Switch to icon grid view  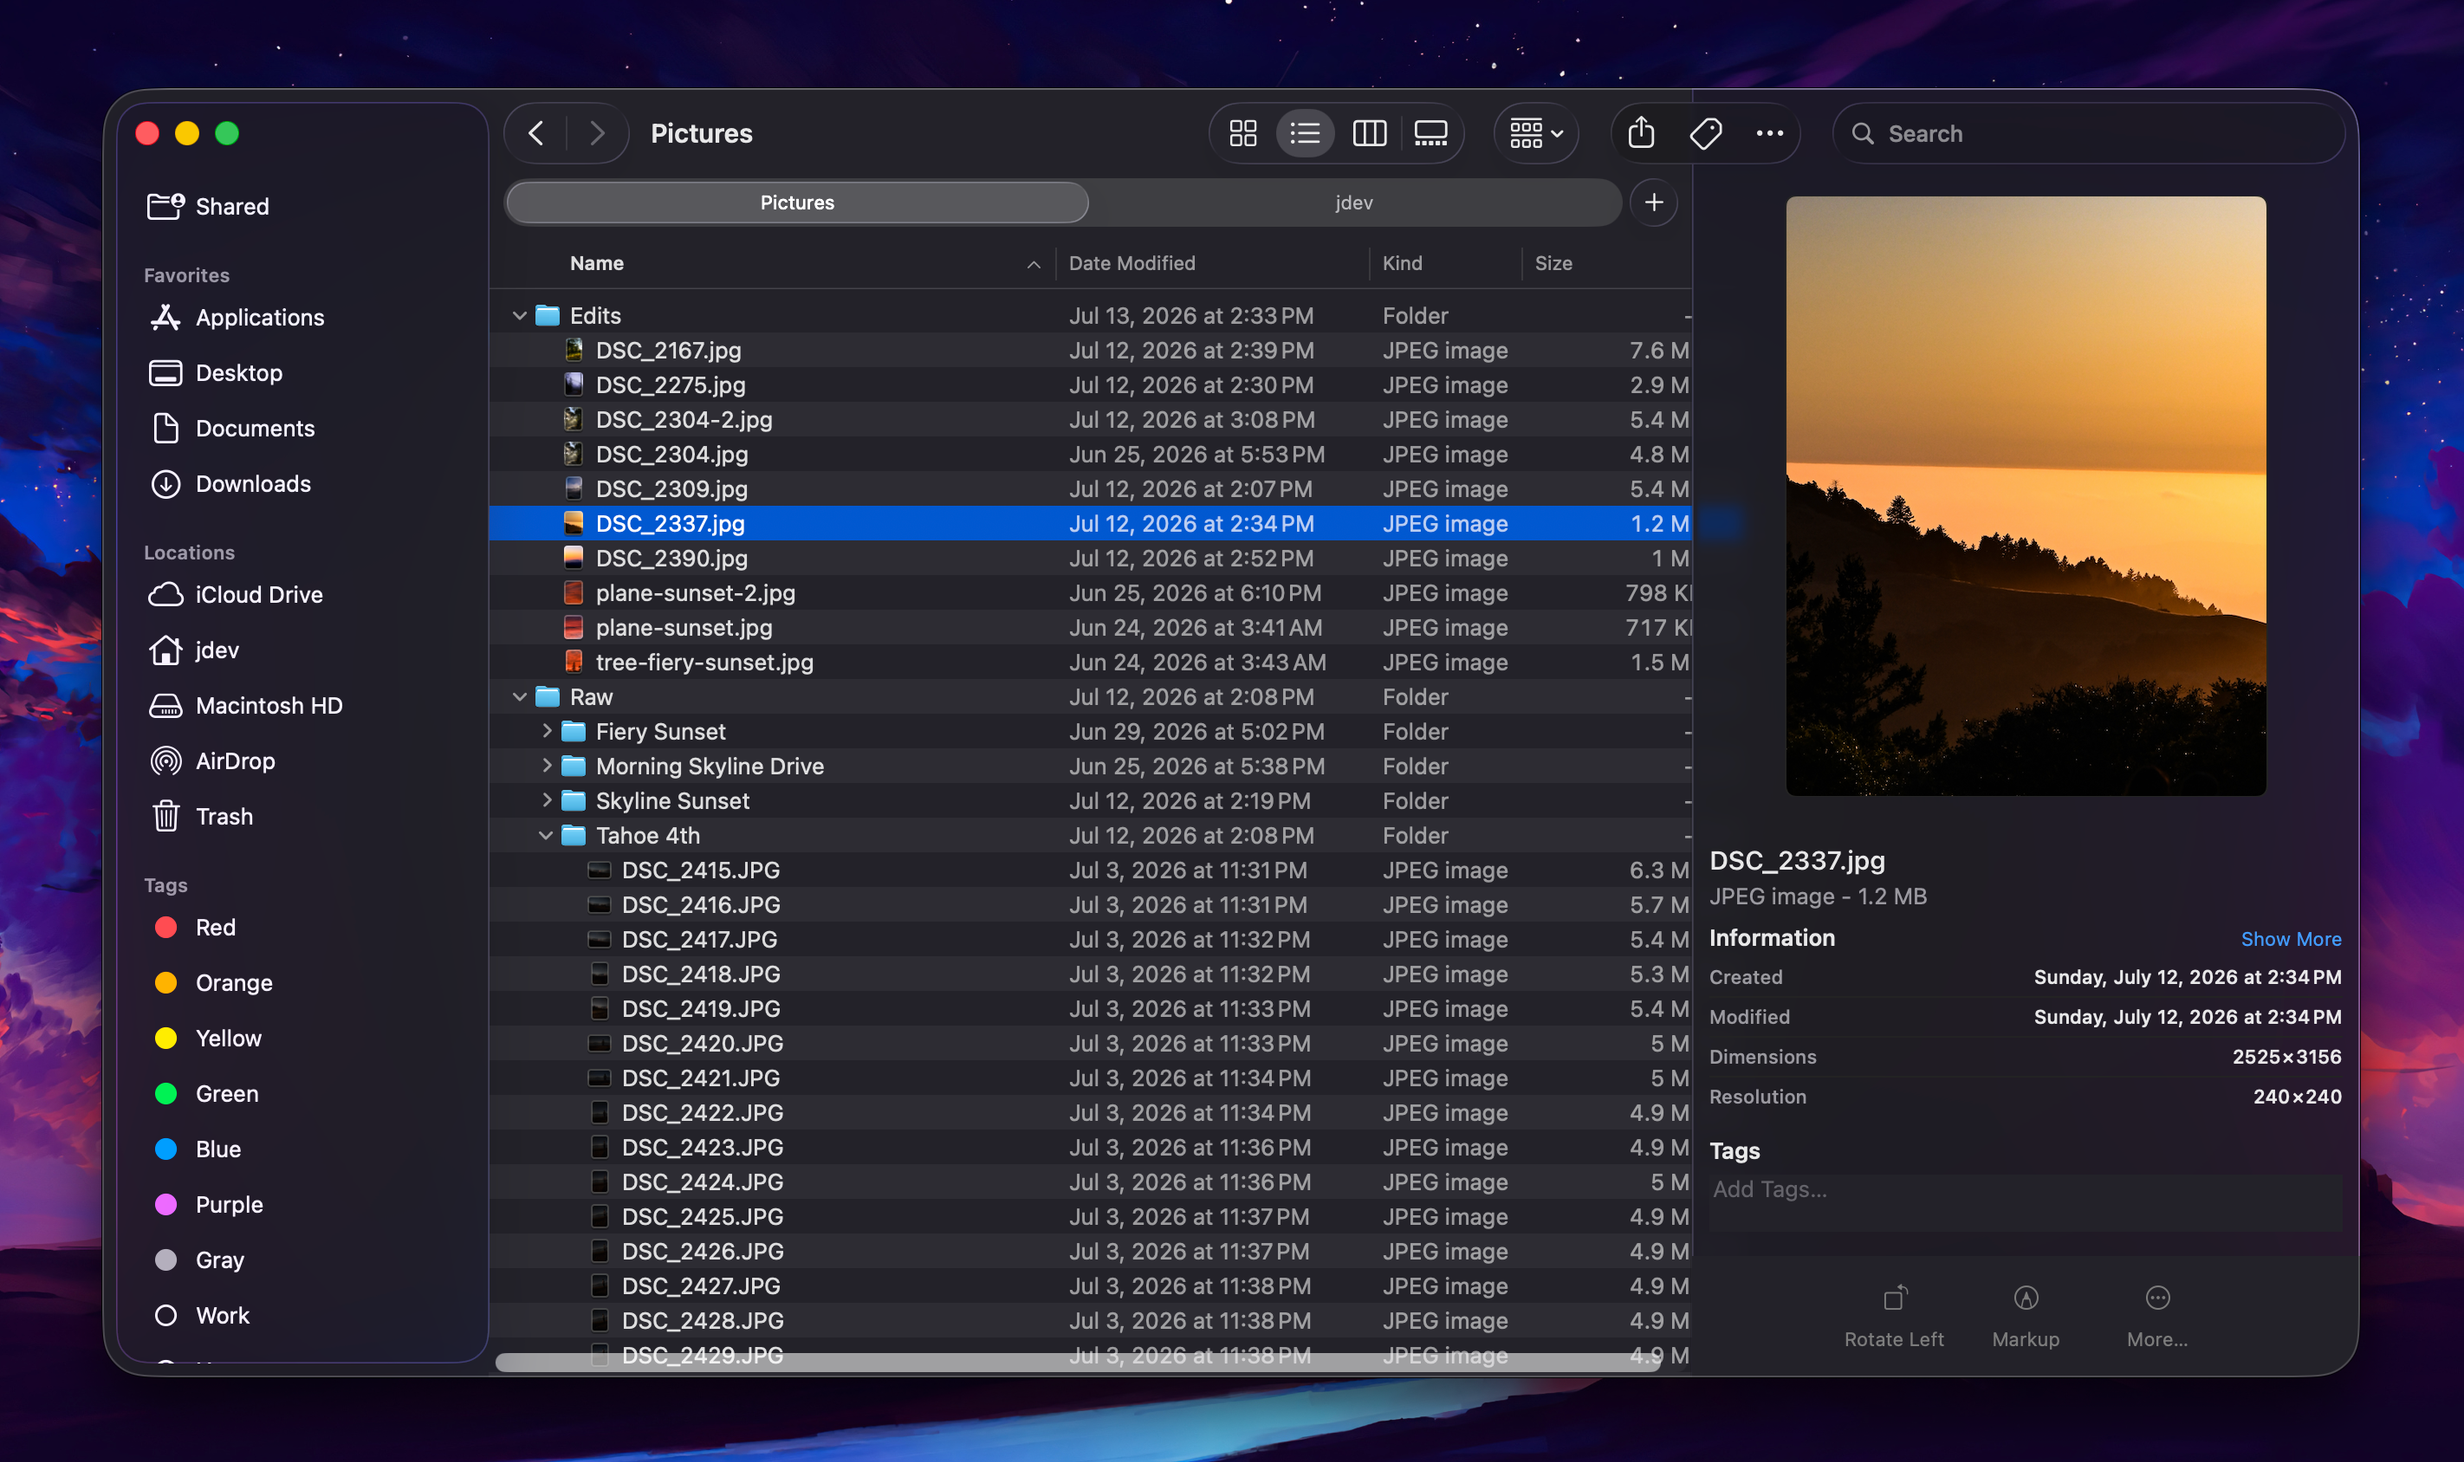(1243, 133)
